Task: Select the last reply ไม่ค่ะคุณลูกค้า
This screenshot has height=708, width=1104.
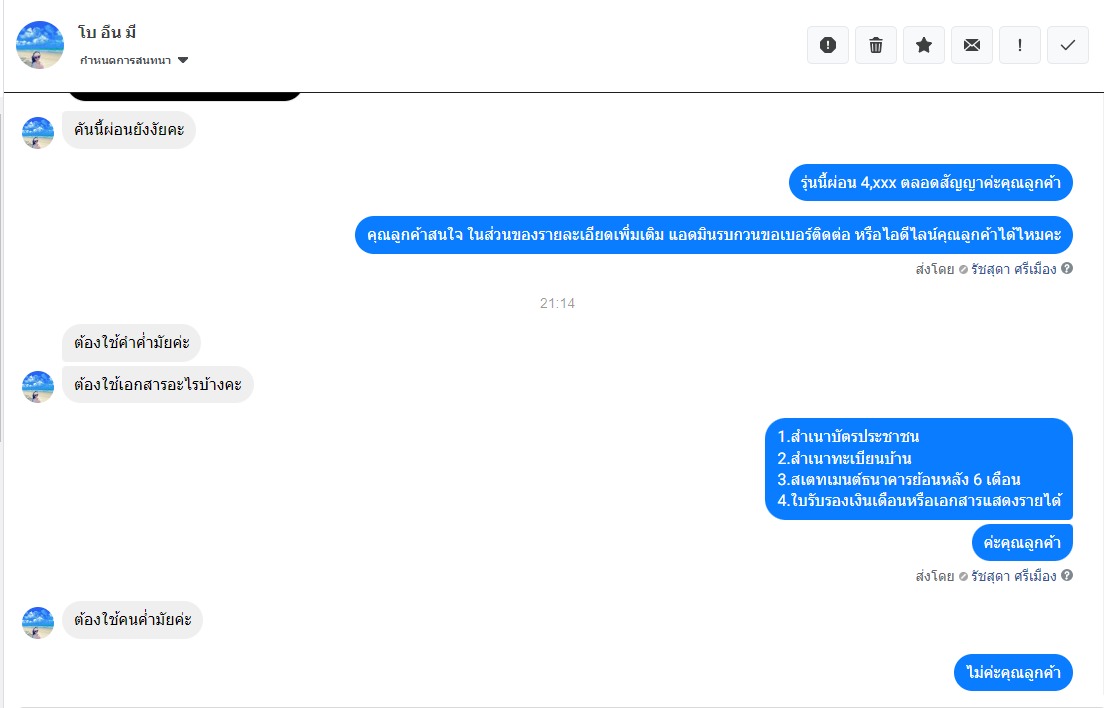Action: pos(1013,672)
